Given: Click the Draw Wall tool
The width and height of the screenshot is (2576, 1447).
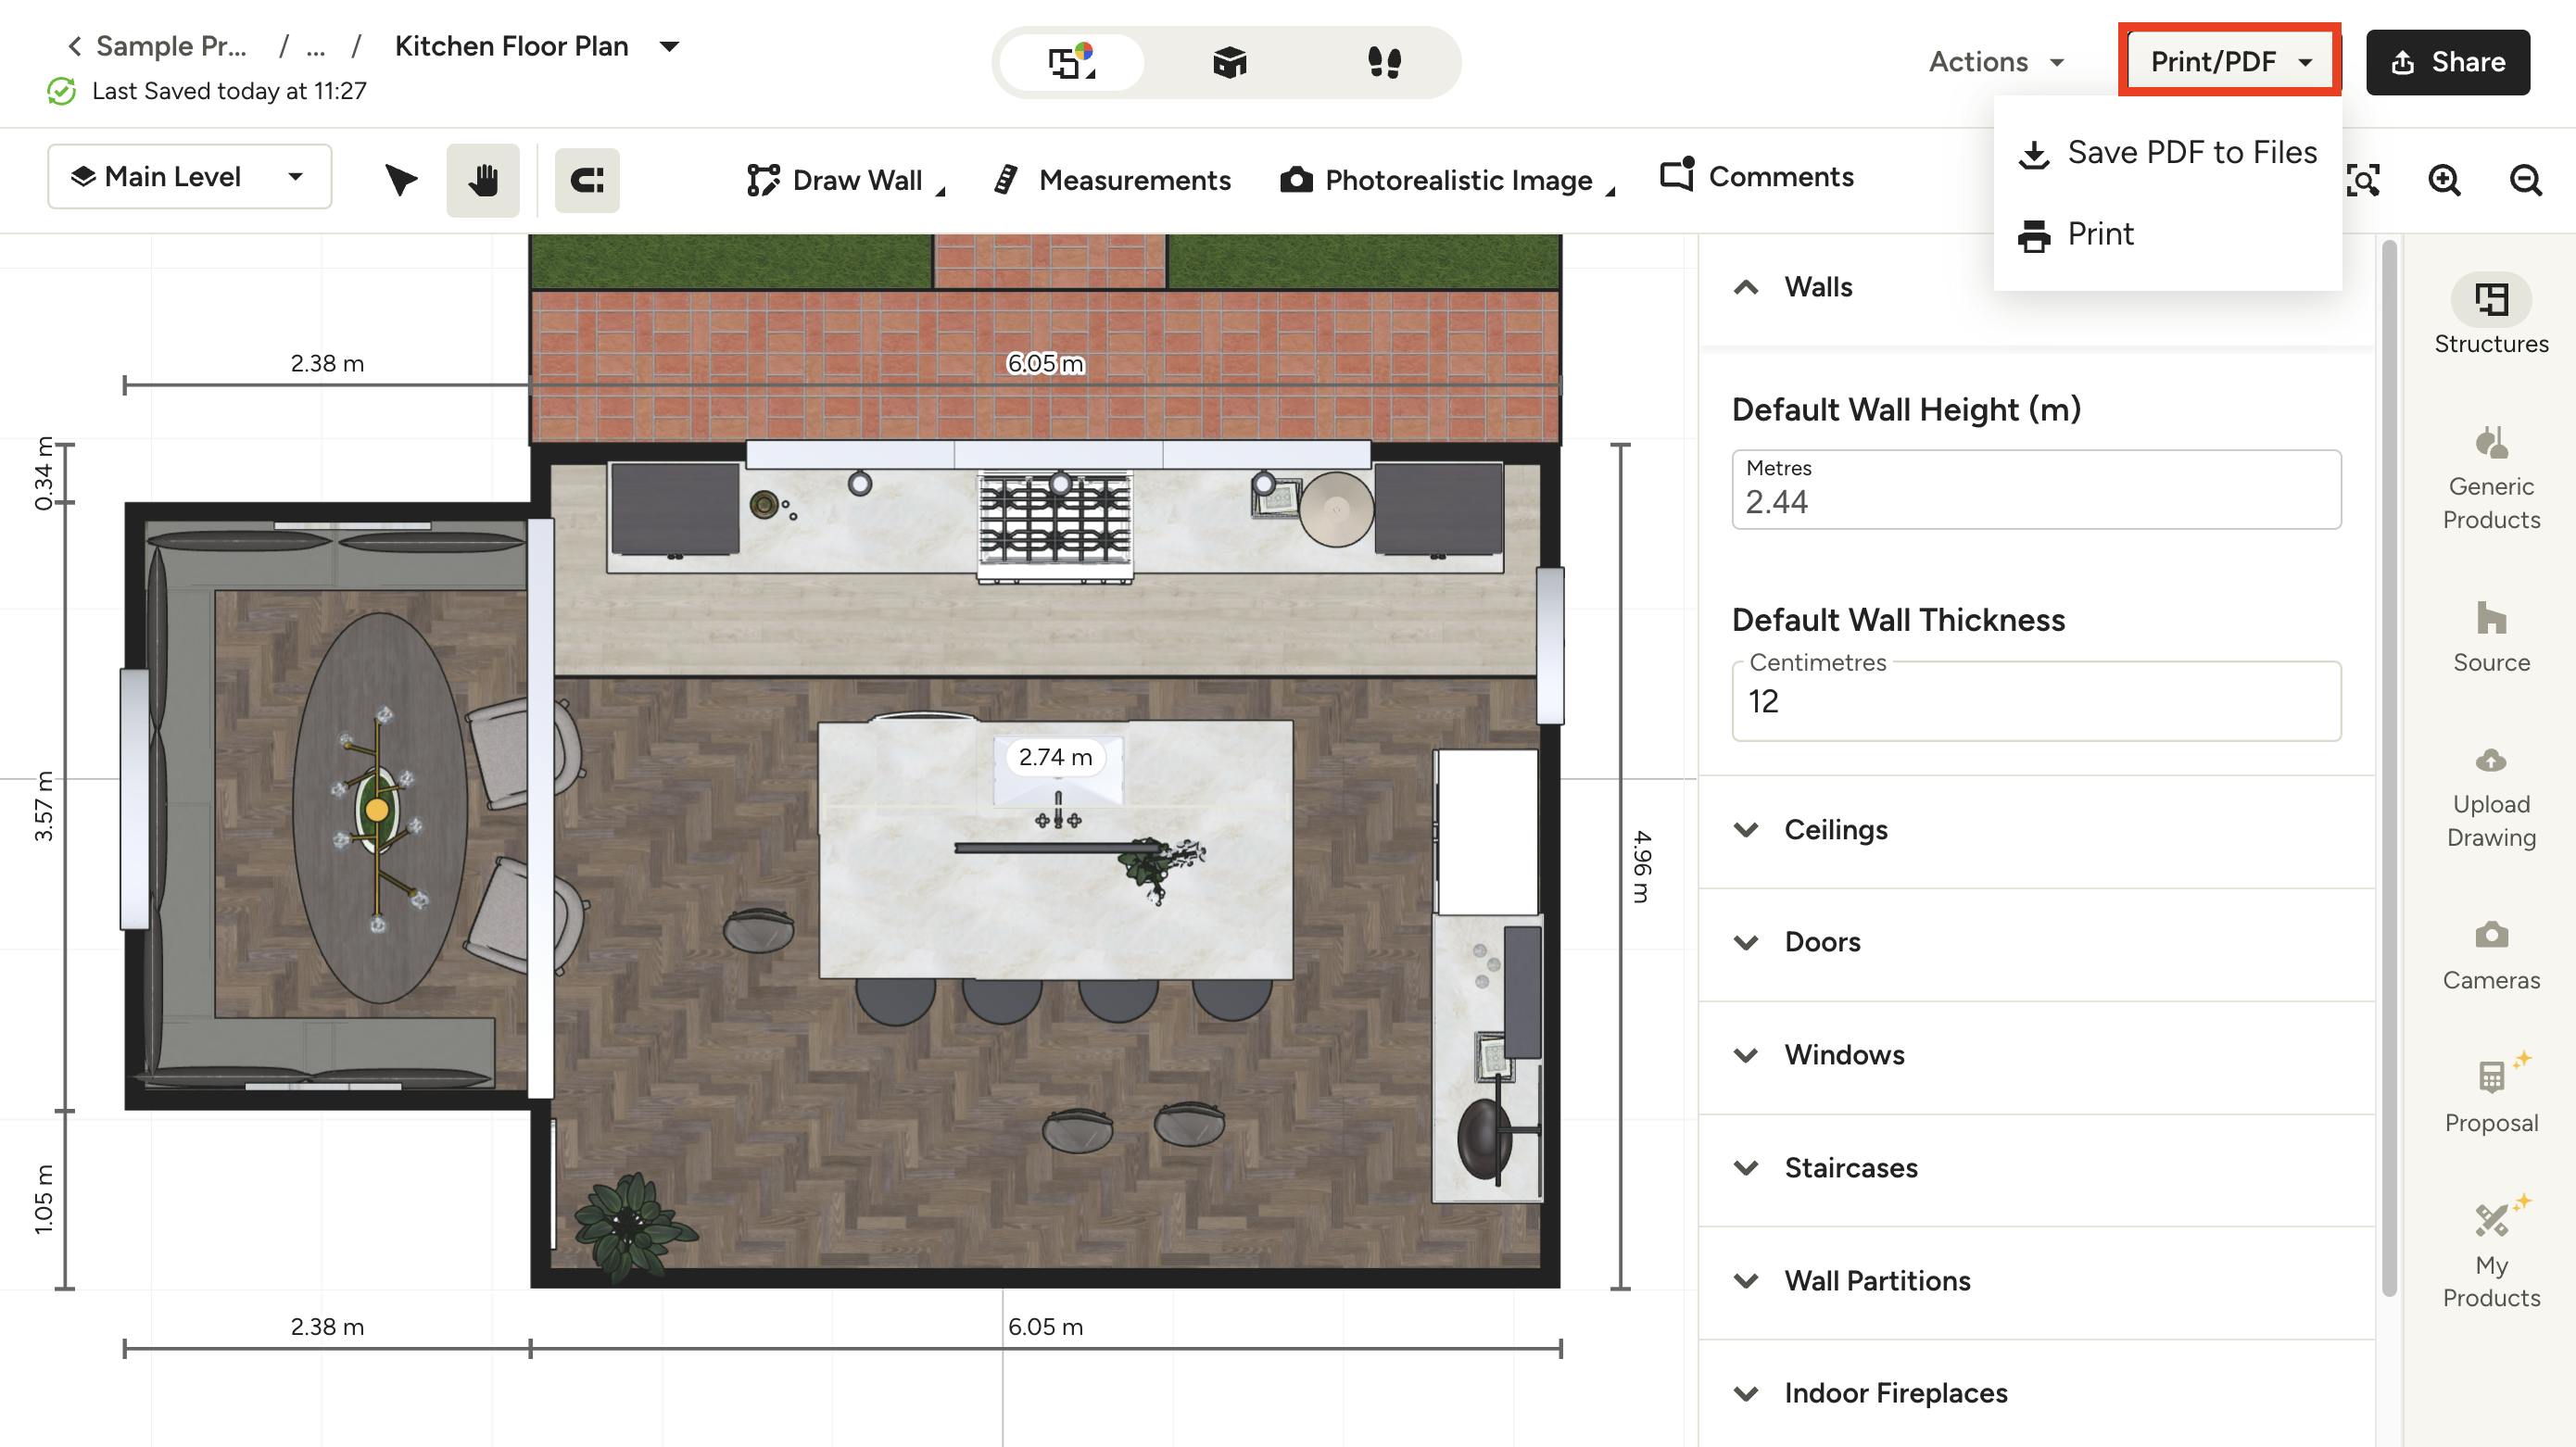Looking at the screenshot, I should (845, 180).
